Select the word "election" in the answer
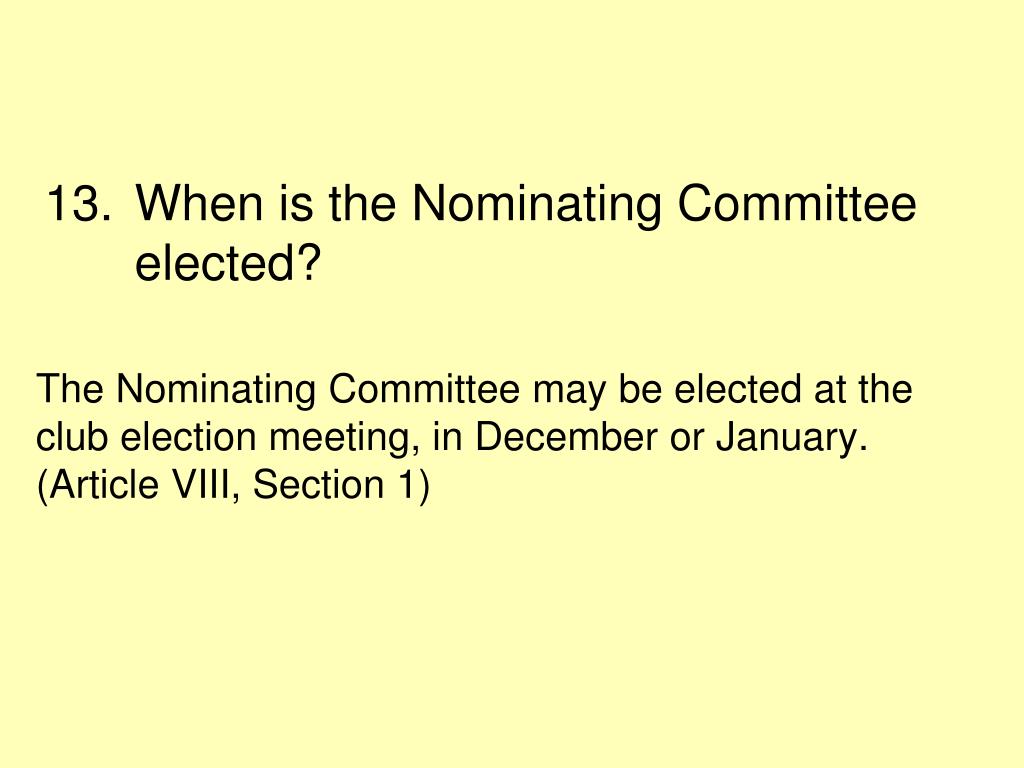Screen dimensions: 1024x768 [188, 436]
